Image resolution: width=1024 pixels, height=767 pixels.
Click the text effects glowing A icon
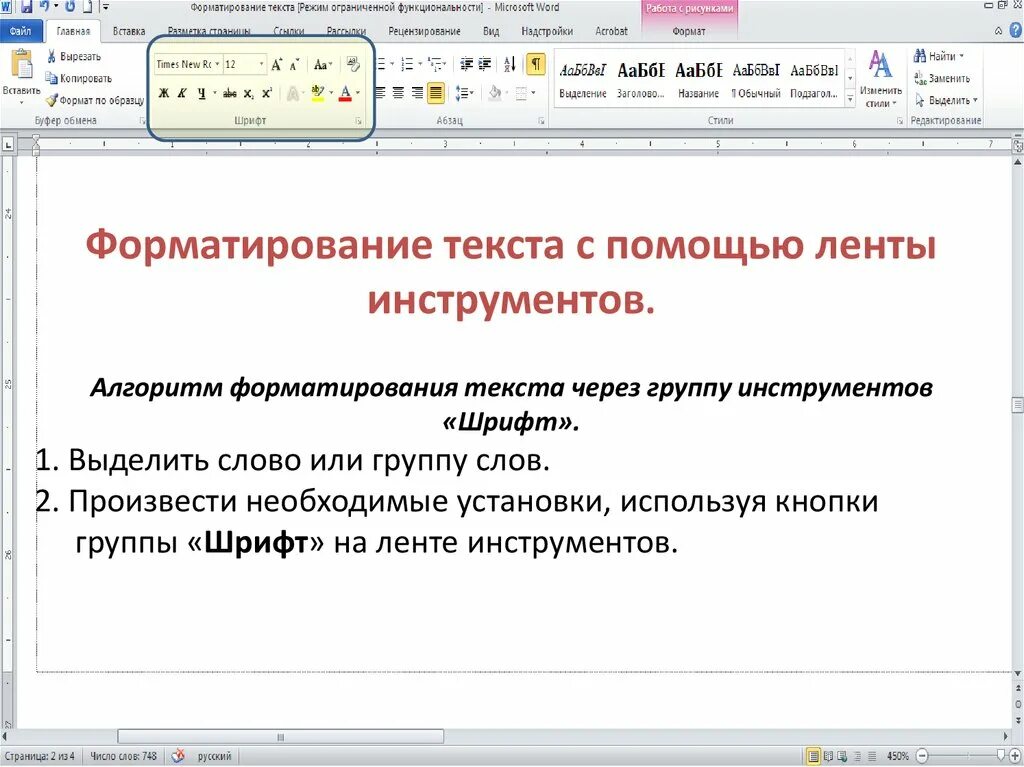293,93
